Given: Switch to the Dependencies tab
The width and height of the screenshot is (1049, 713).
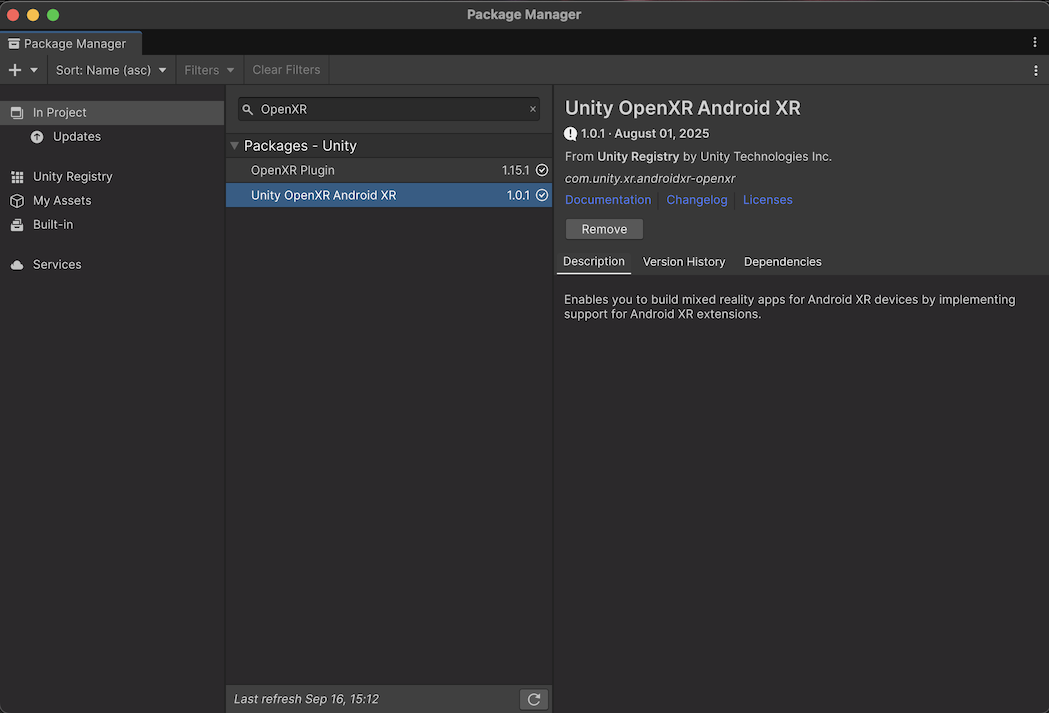Looking at the screenshot, I should (x=782, y=262).
